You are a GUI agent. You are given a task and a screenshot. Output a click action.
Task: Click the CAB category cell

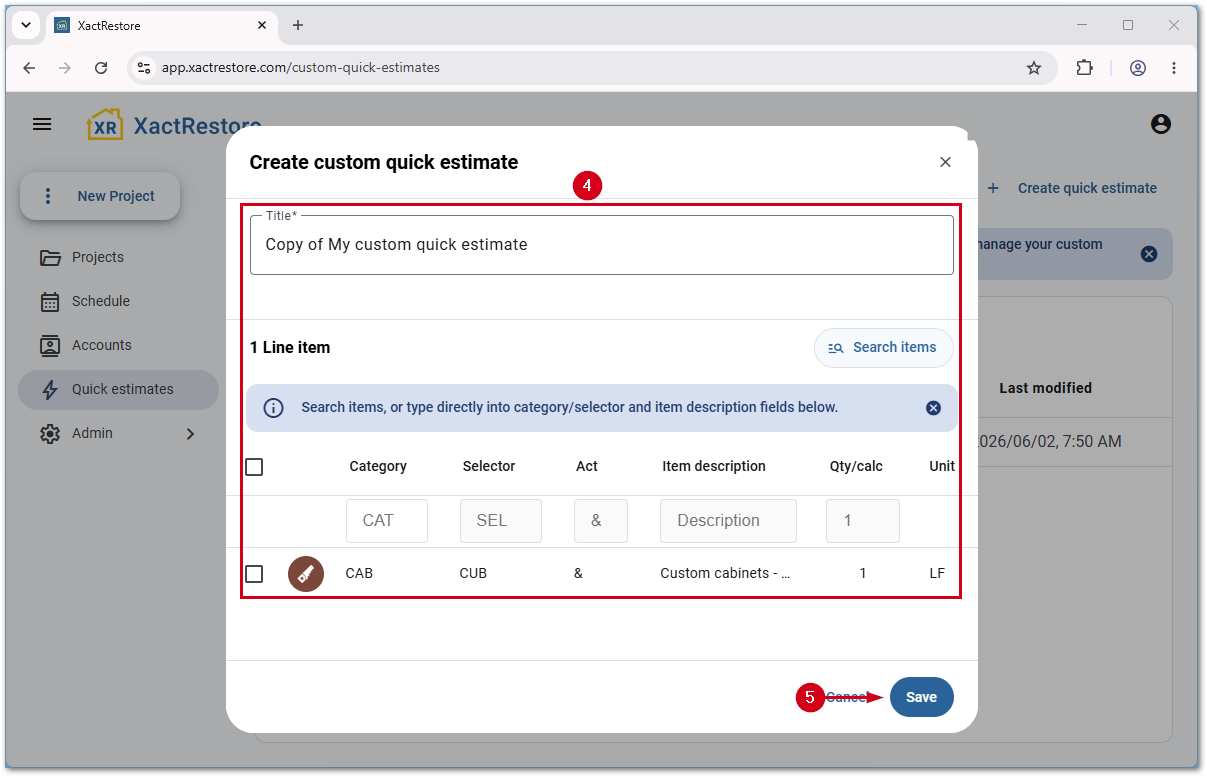(359, 574)
